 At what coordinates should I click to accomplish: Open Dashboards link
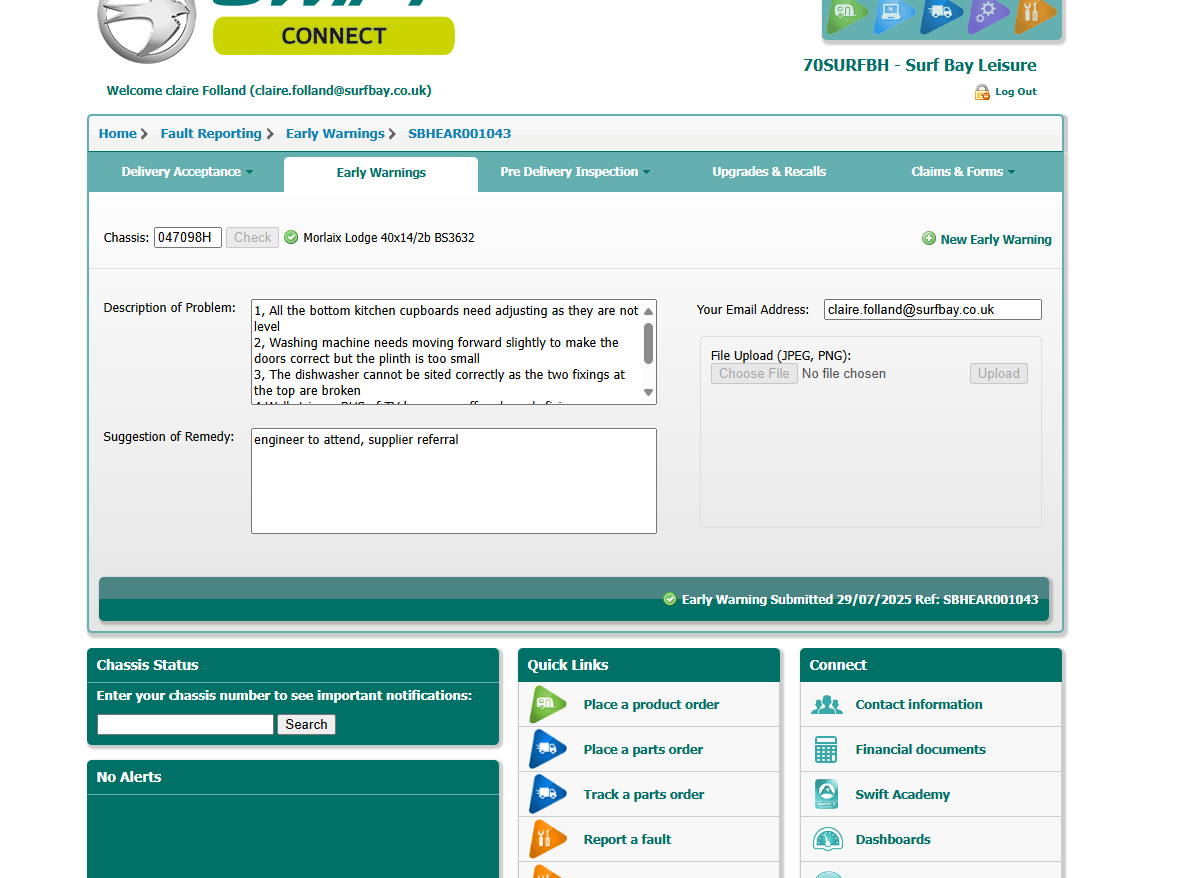[x=893, y=839]
